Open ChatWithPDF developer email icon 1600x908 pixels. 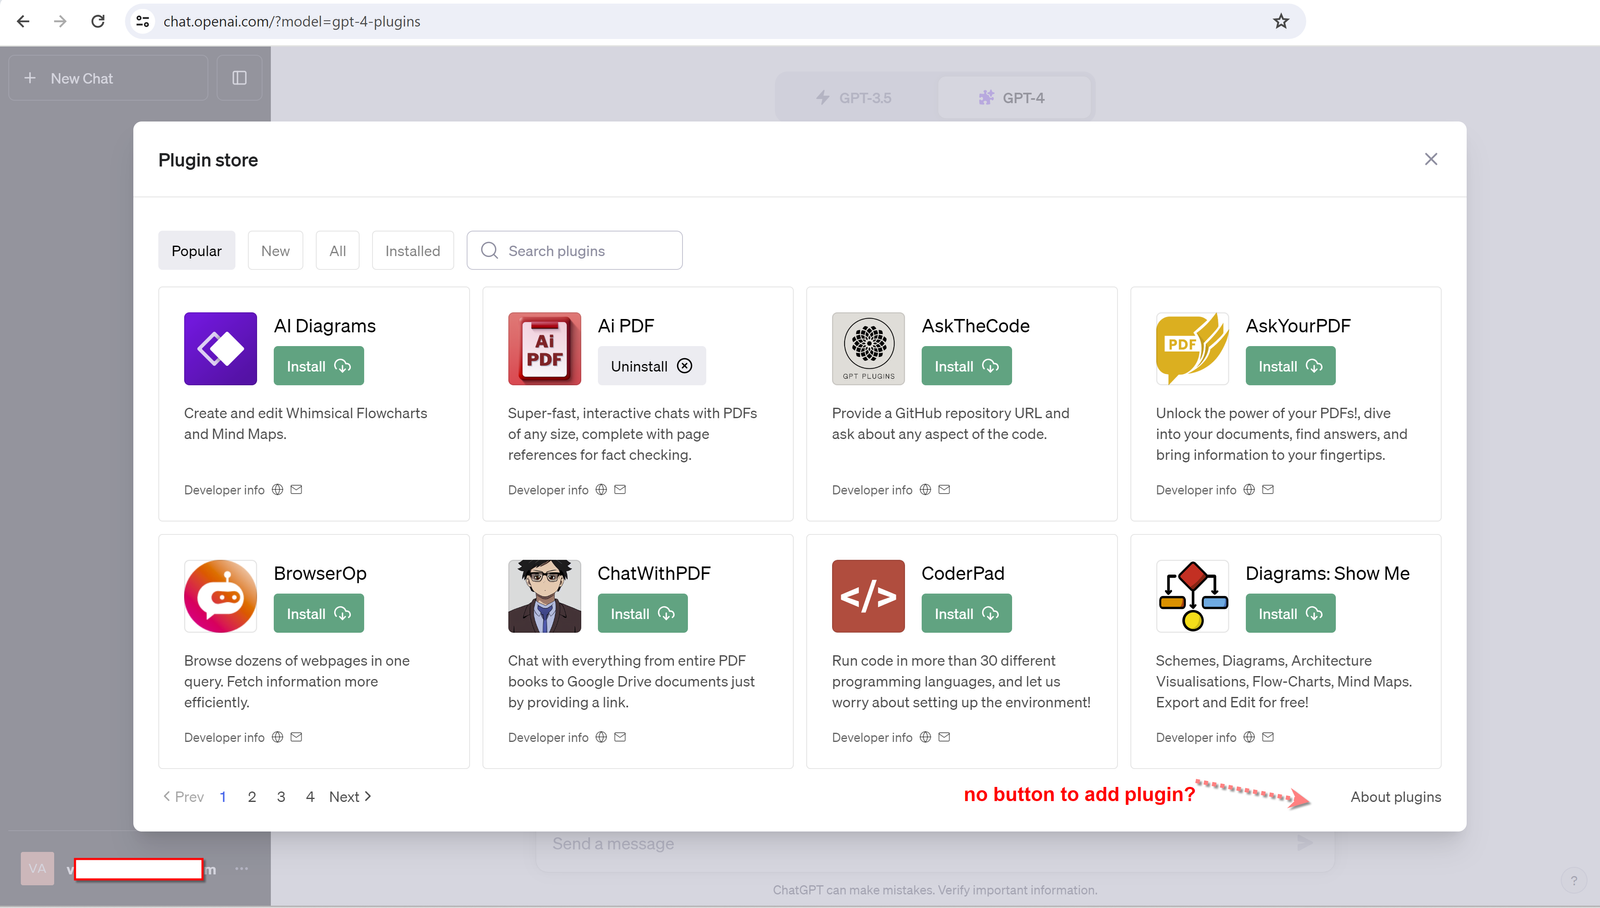(x=620, y=737)
